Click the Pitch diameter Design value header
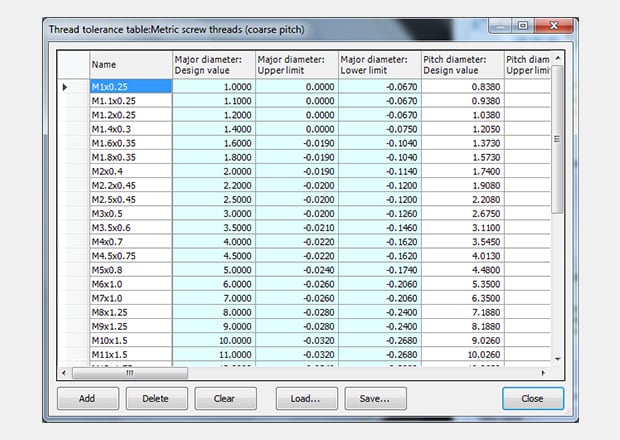620x440 pixels. [461, 65]
